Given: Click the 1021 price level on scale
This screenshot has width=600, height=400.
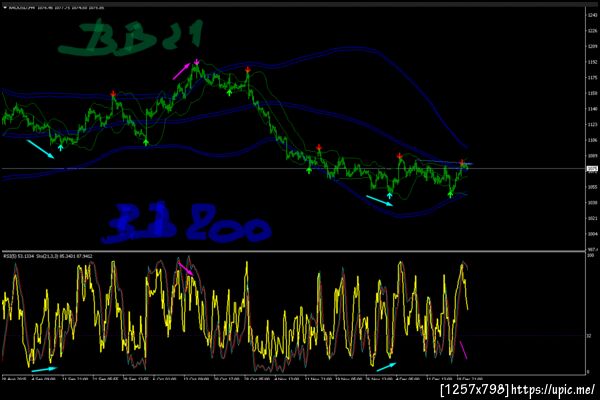Looking at the screenshot, I should pos(592,219).
